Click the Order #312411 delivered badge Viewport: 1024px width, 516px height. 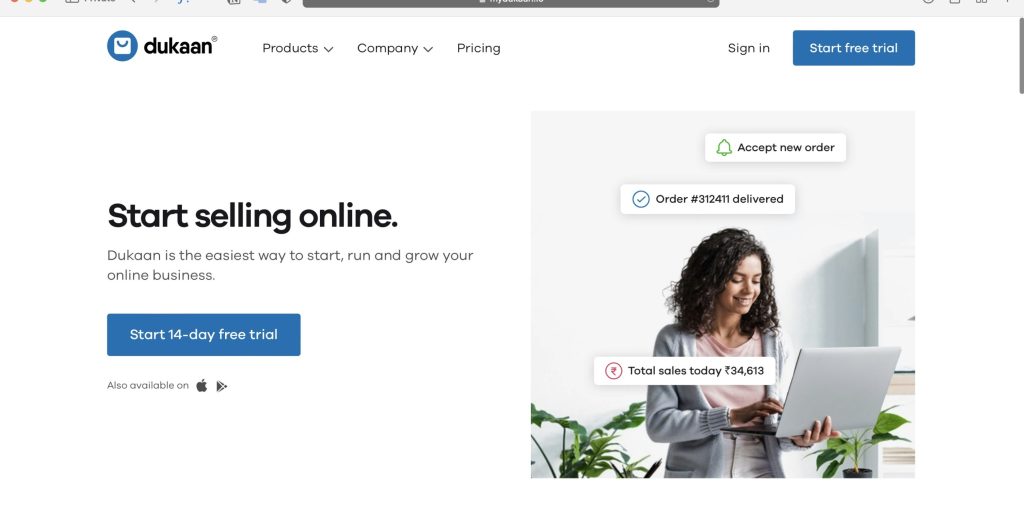[707, 199]
